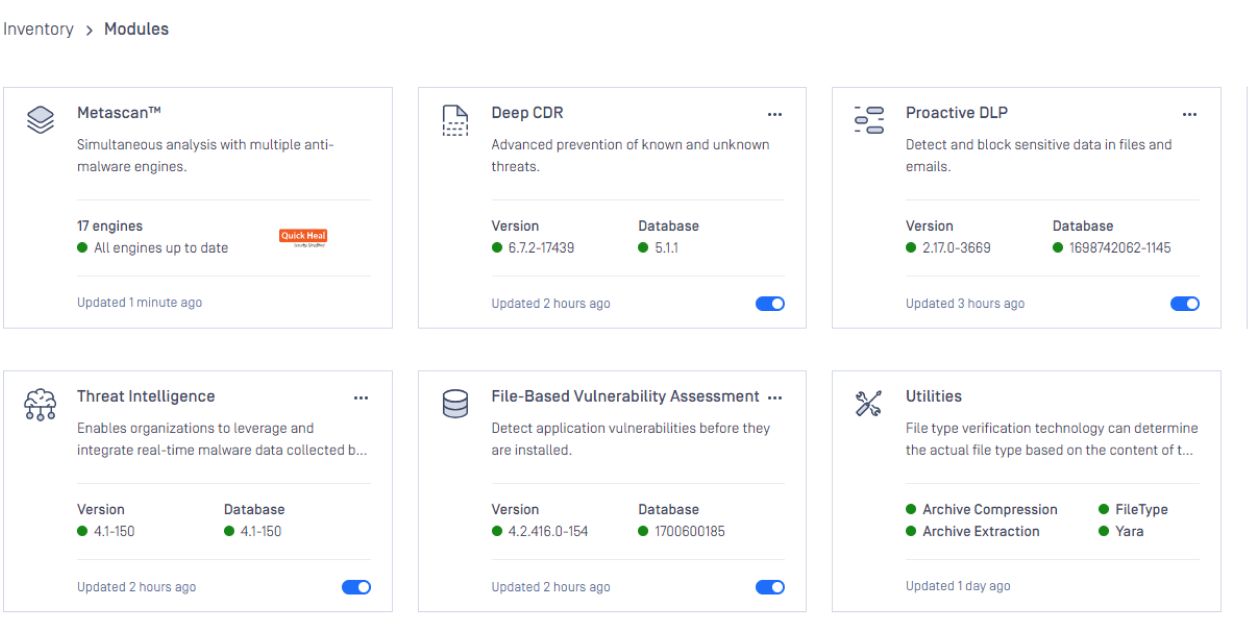Click the Utilities wrench and screwdriver icon
This screenshot has width=1248, height=624.
coord(869,404)
